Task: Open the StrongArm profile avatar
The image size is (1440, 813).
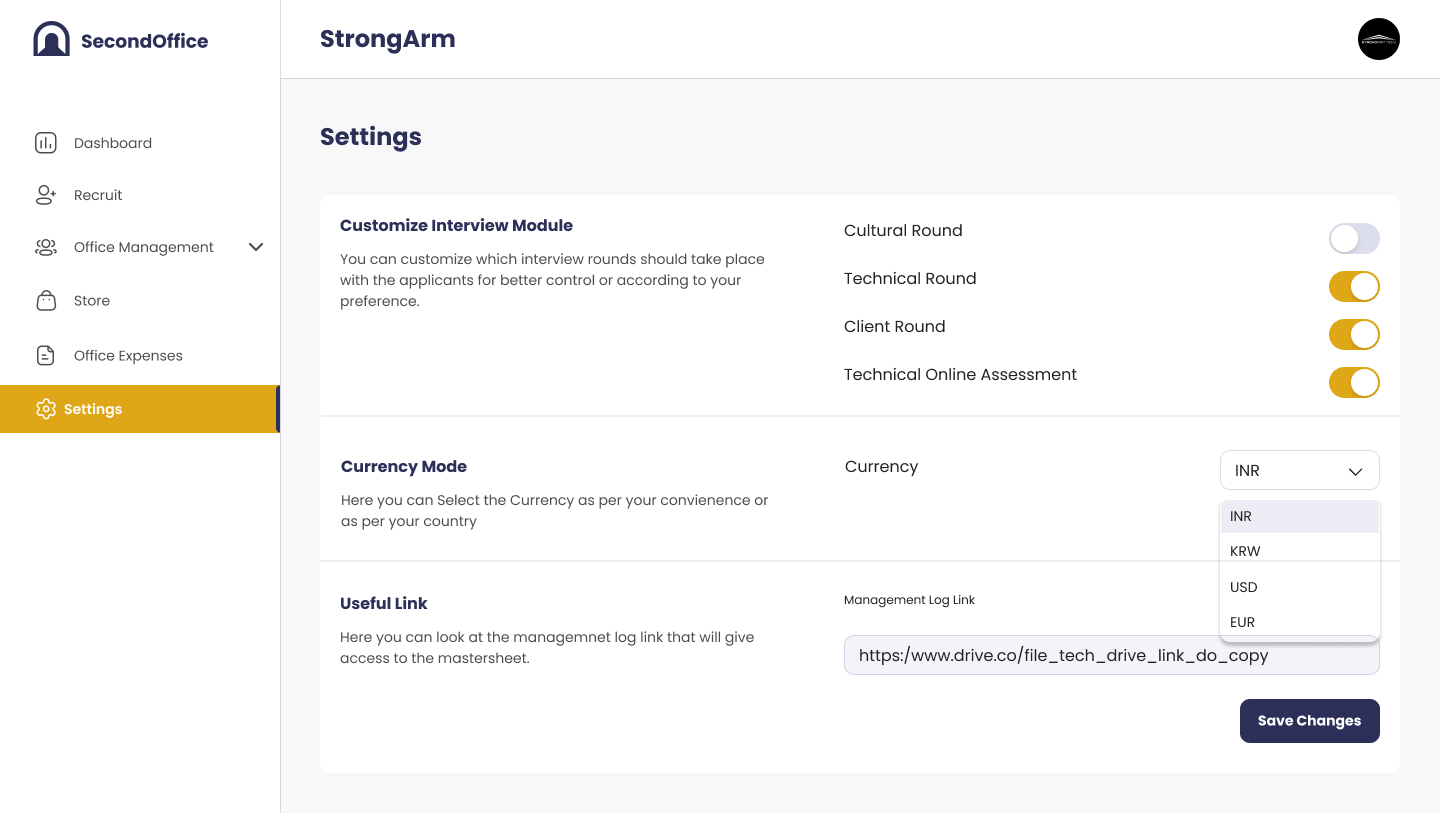Action: coord(1379,39)
